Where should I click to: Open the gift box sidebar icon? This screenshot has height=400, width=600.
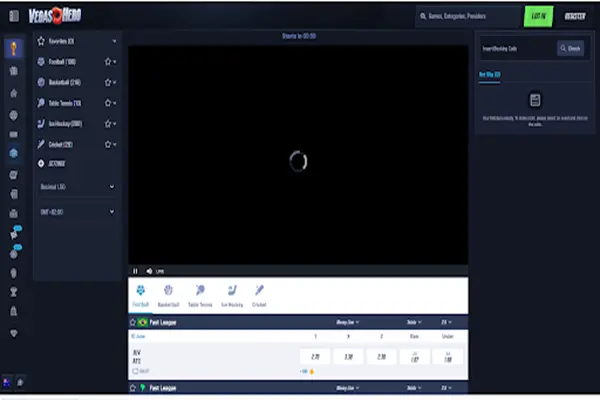tap(14, 71)
